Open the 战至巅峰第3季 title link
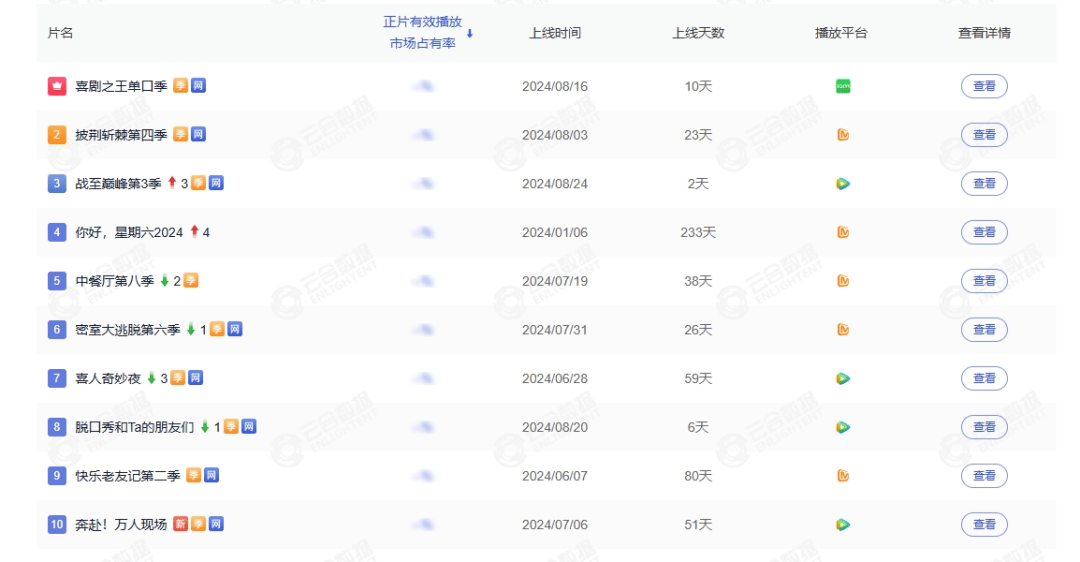 click(x=118, y=184)
